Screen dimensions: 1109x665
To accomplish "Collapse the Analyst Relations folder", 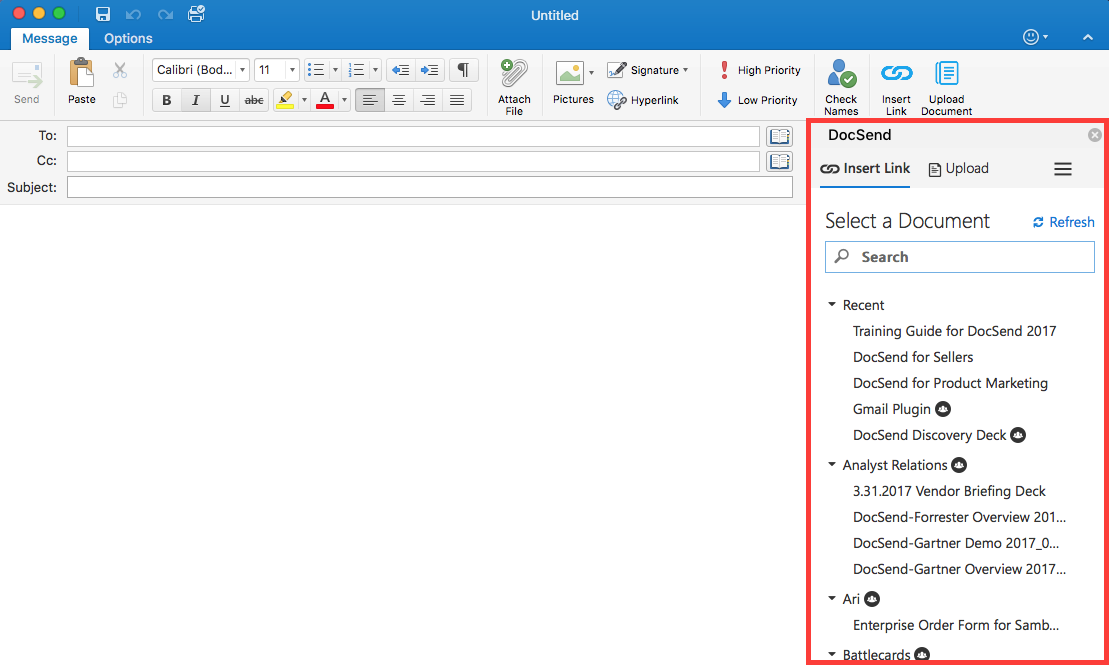I will pos(832,465).
